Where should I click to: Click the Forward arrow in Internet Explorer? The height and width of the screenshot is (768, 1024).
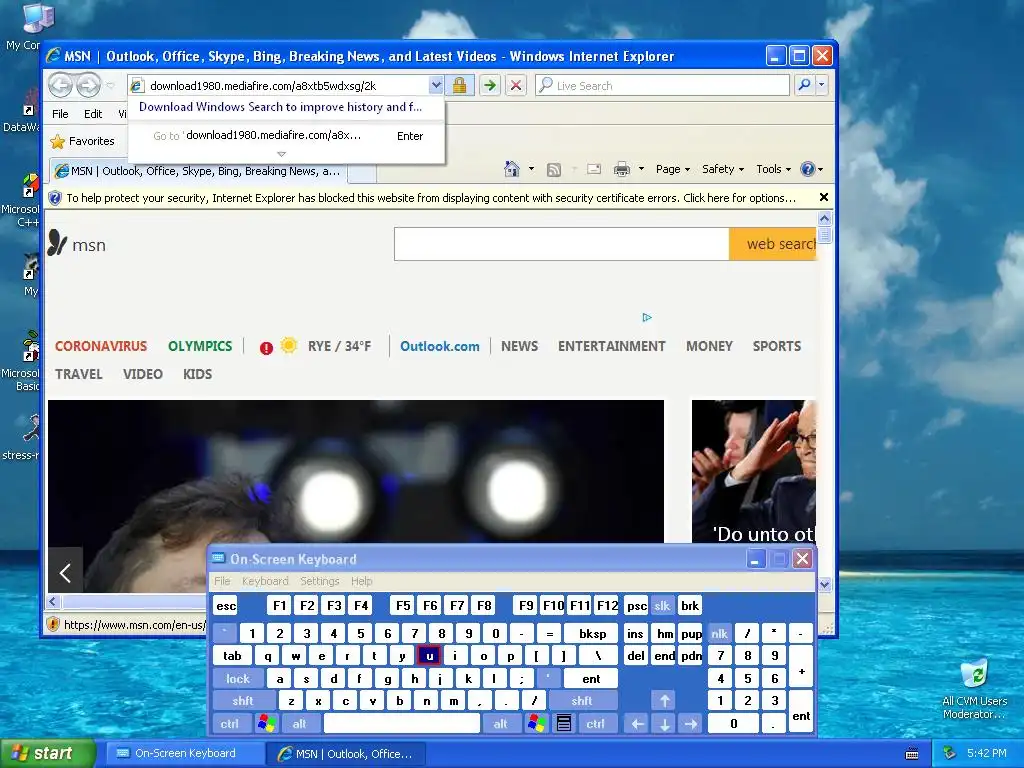pos(88,85)
